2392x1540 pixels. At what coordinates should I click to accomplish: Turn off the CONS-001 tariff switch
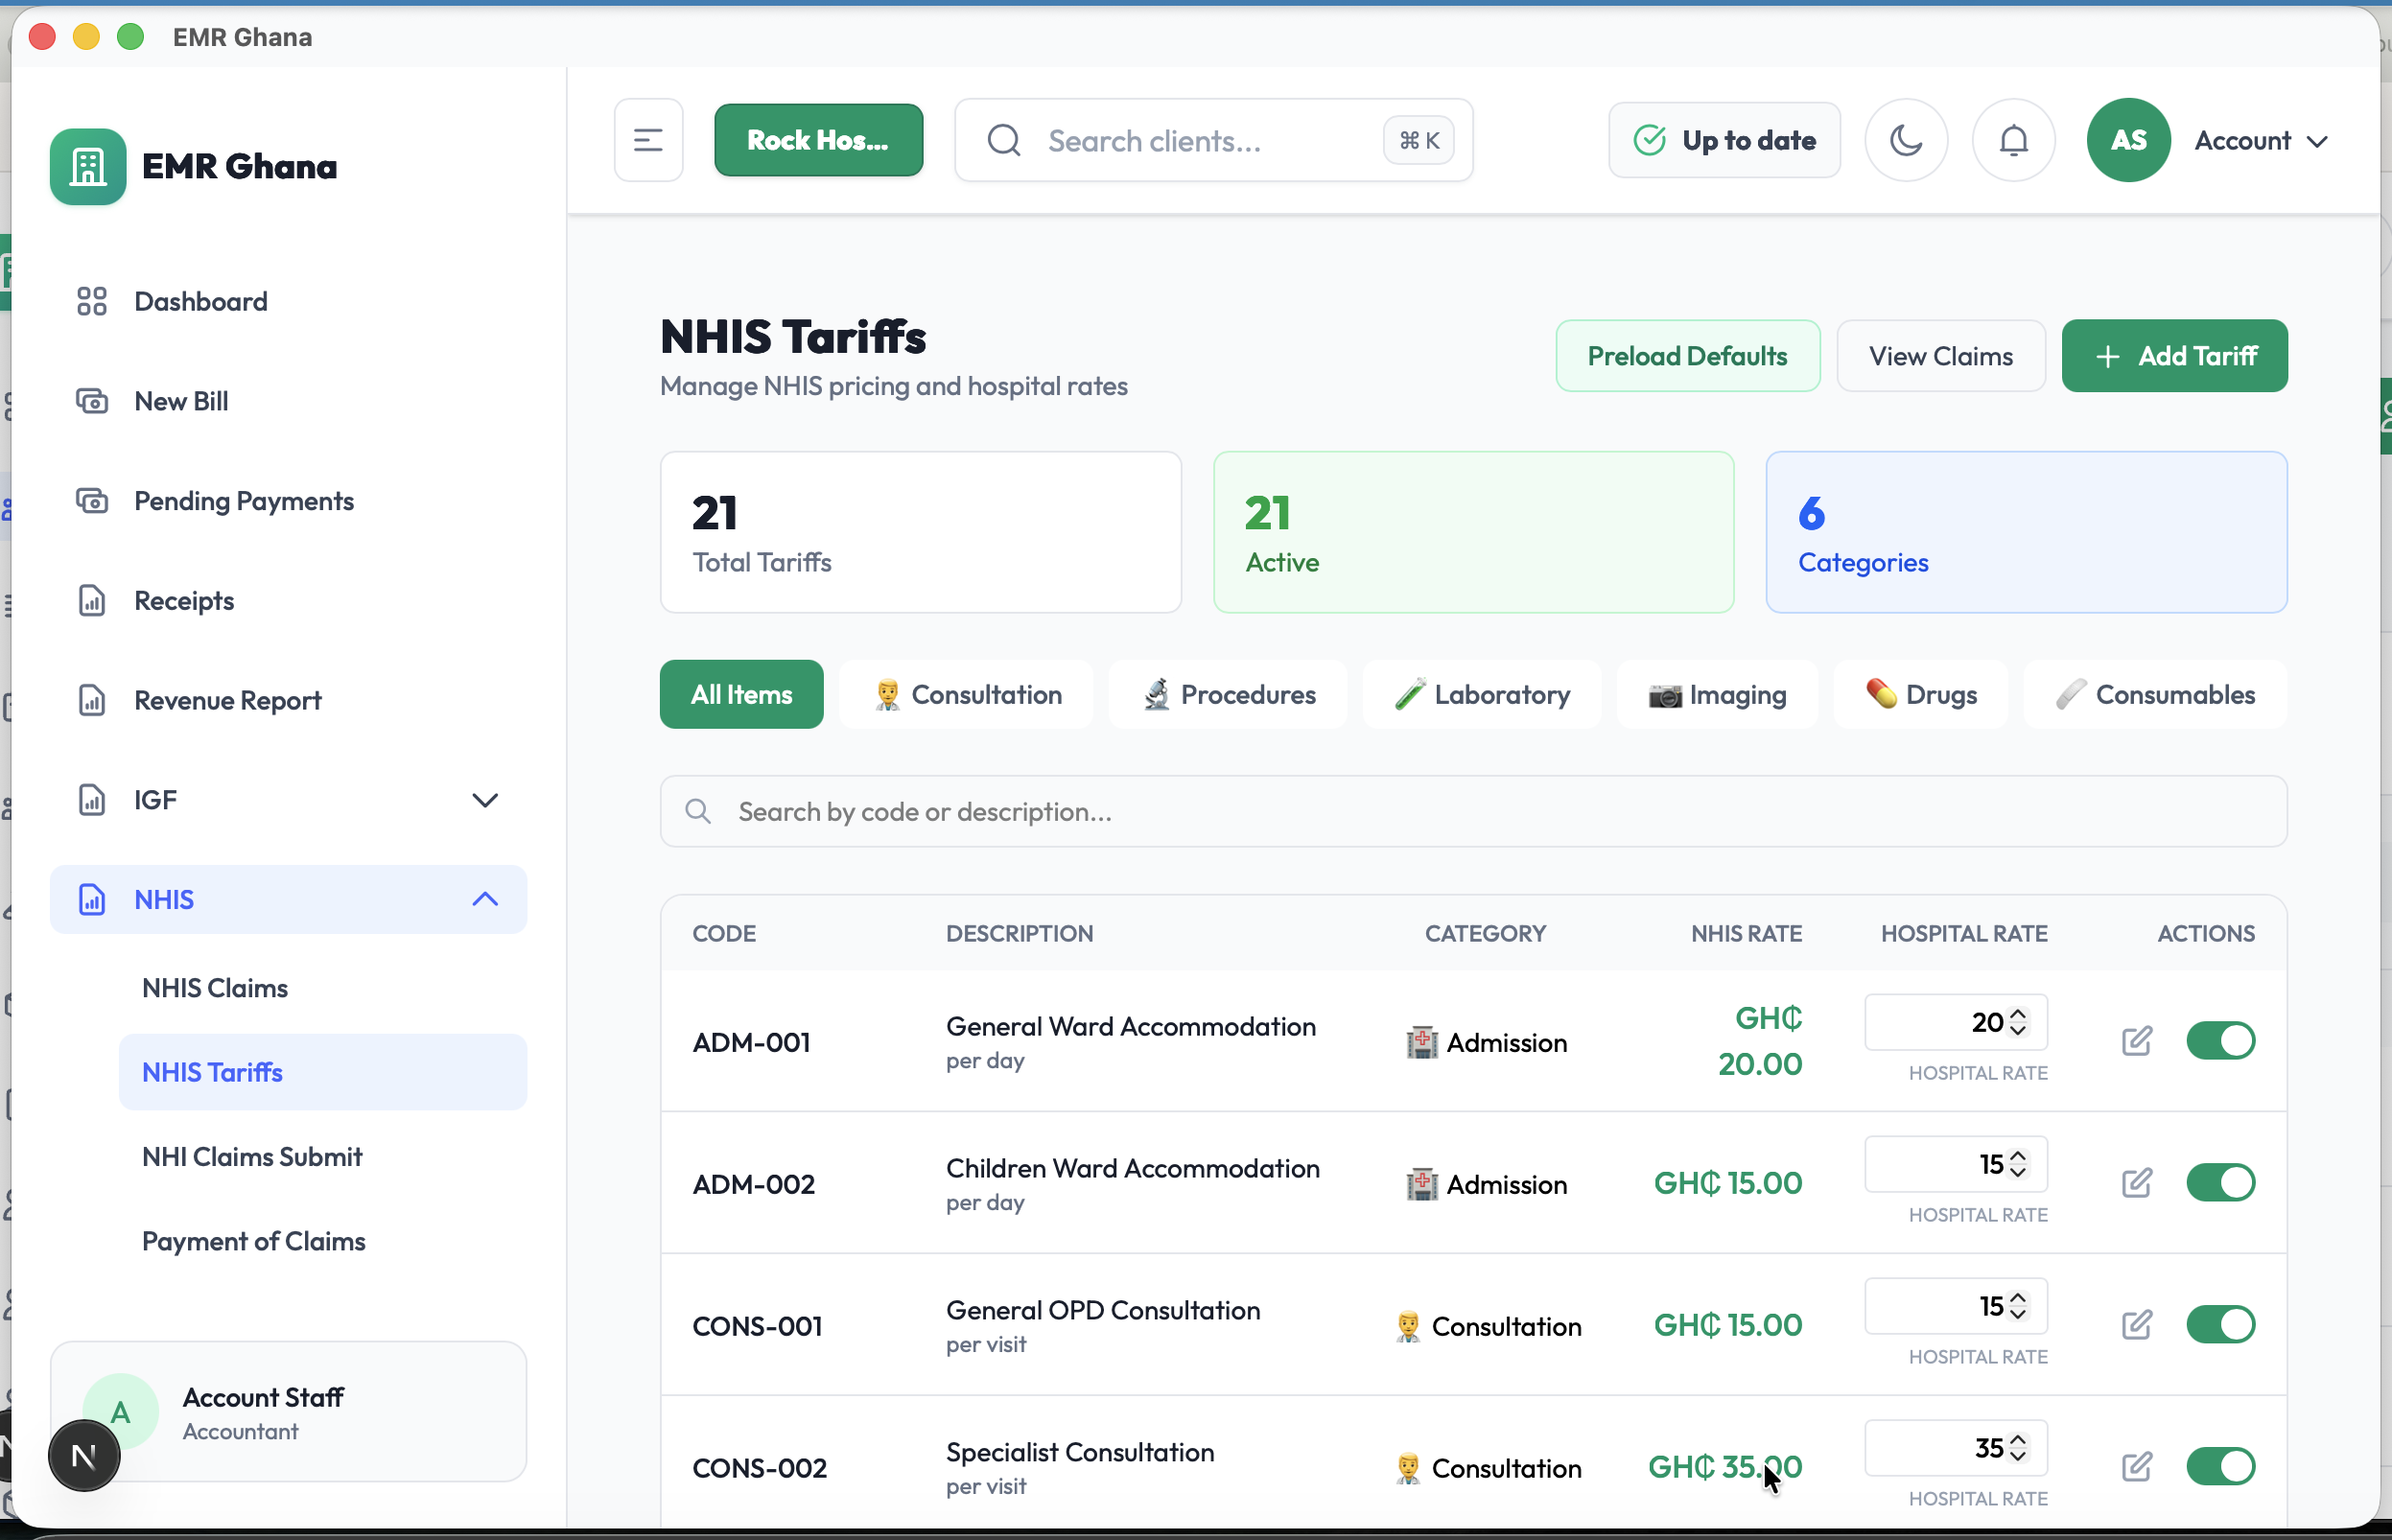click(2220, 1324)
